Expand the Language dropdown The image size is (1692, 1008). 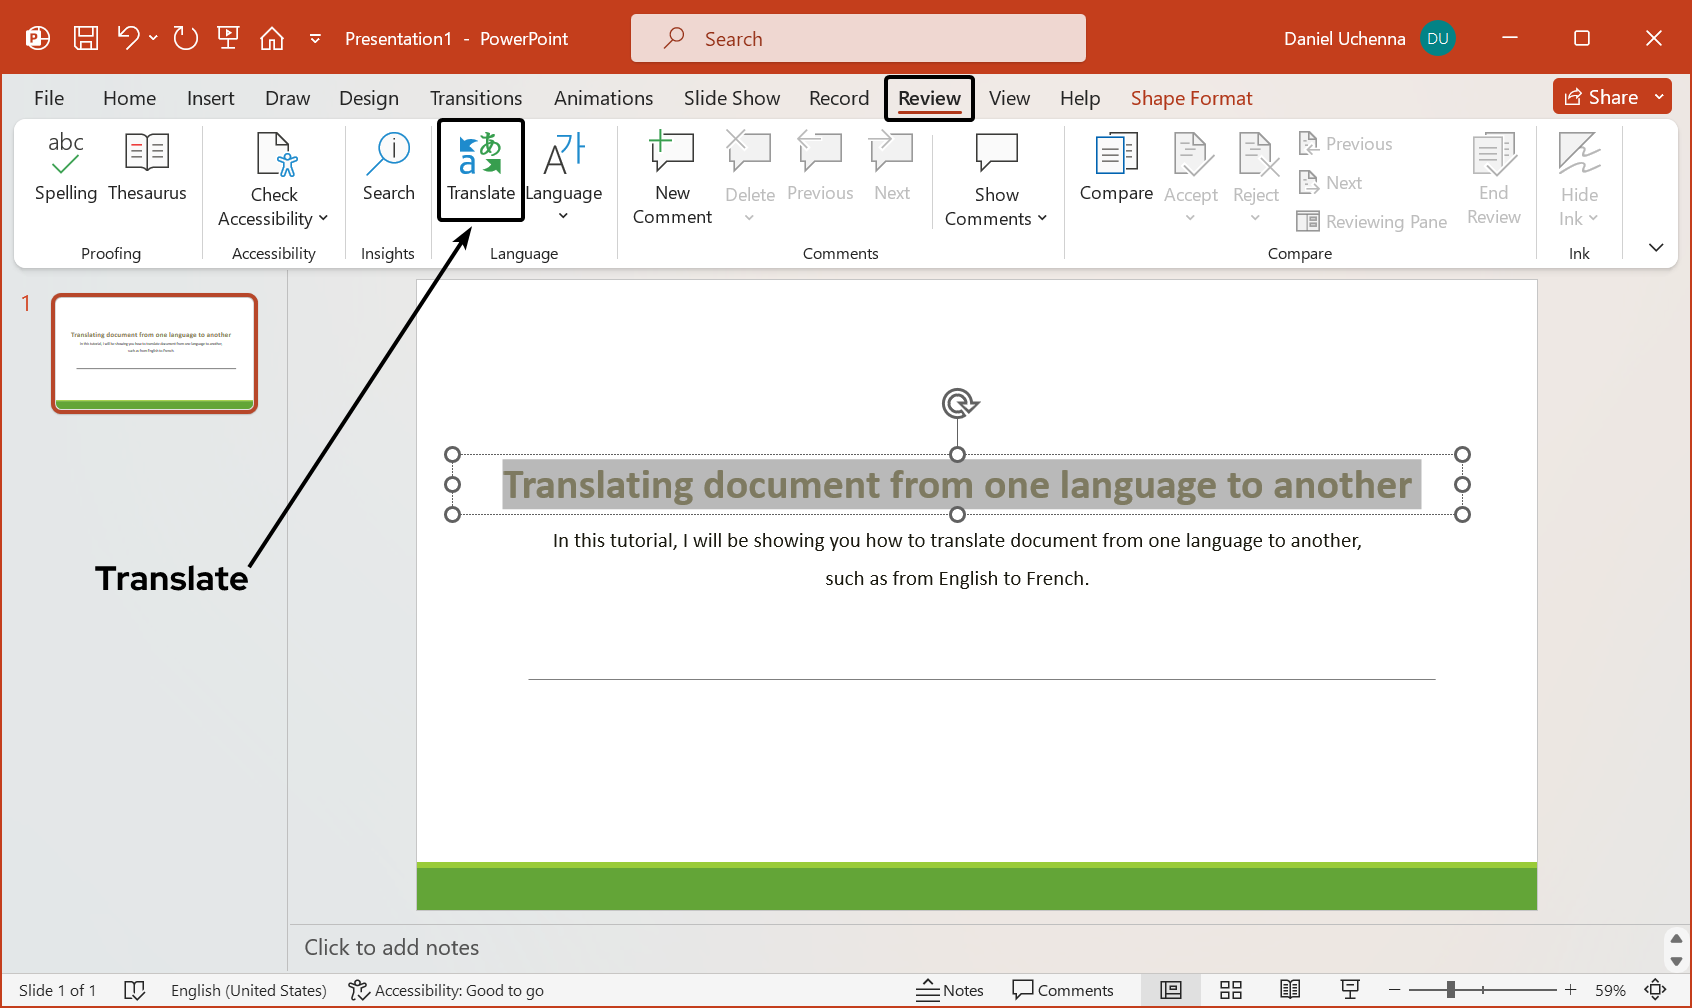point(563,215)
